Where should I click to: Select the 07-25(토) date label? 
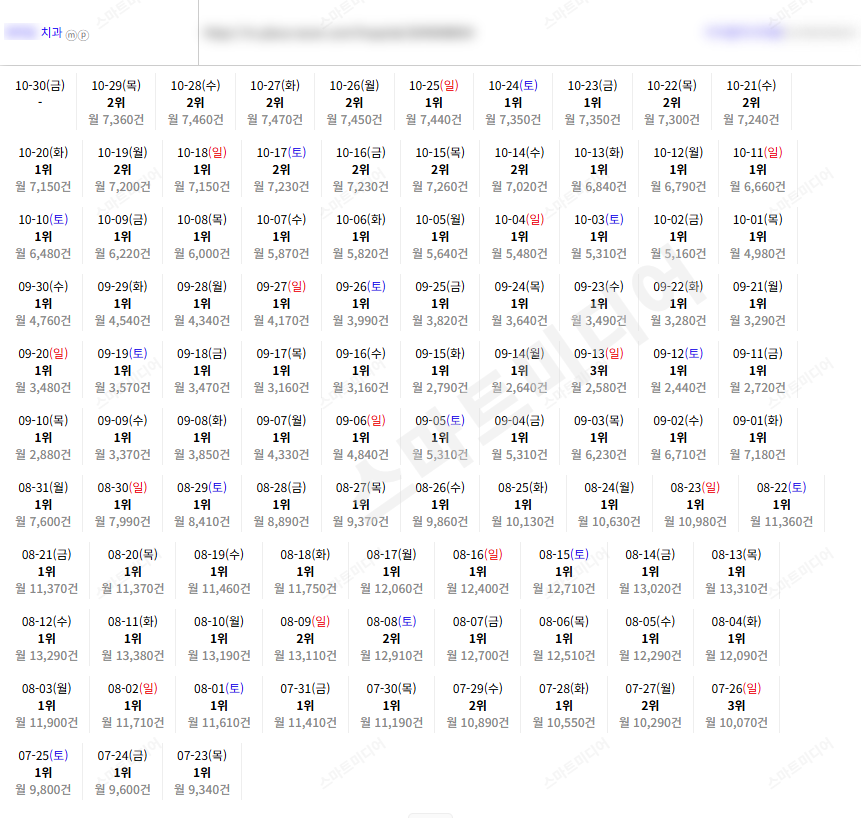point(43,755)
